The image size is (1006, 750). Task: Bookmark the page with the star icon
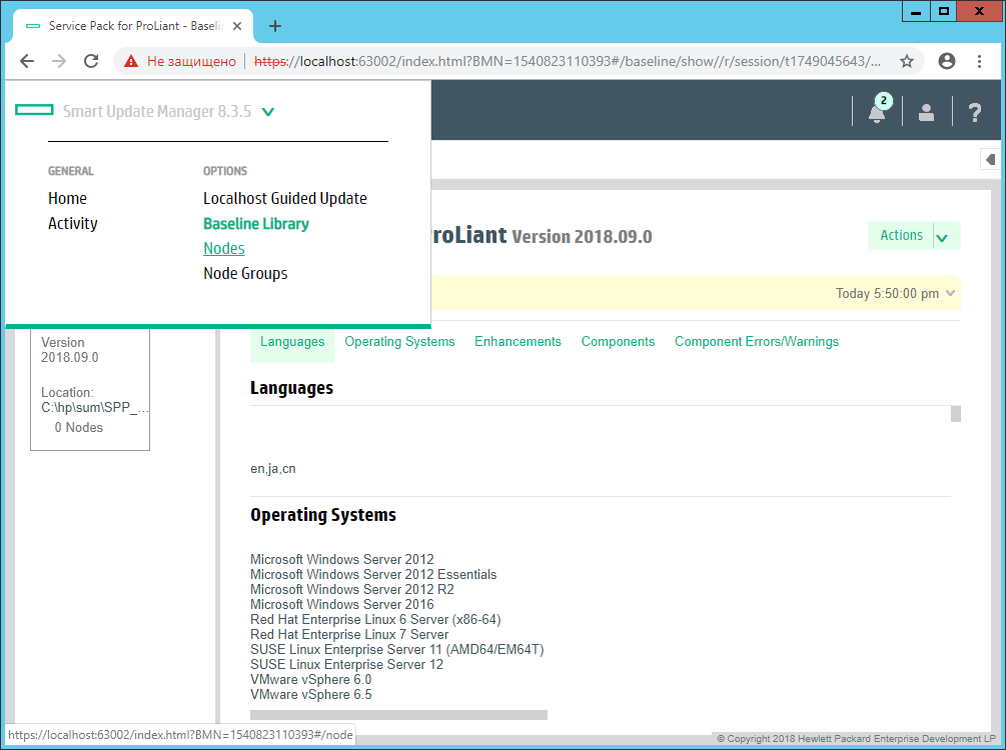click(907, 61)
